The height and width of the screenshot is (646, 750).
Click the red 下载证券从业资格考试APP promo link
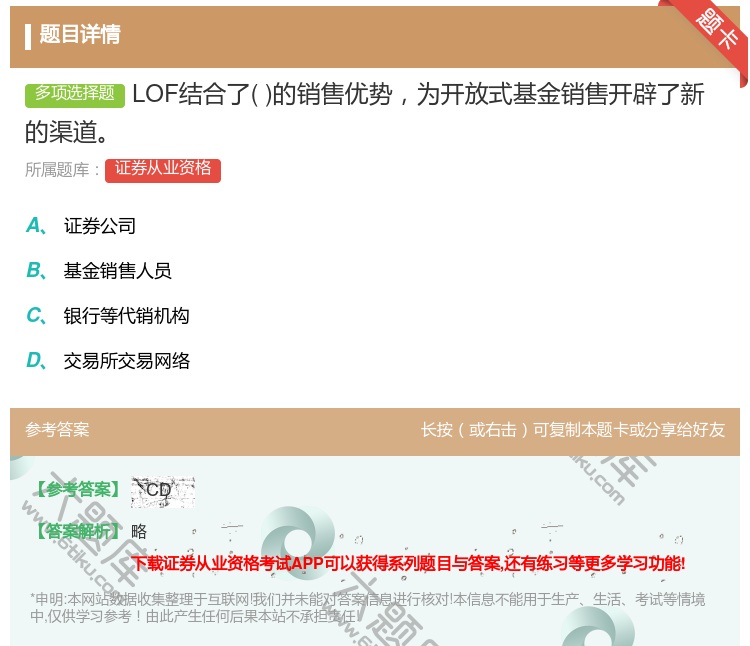click(x=408, y=563)
